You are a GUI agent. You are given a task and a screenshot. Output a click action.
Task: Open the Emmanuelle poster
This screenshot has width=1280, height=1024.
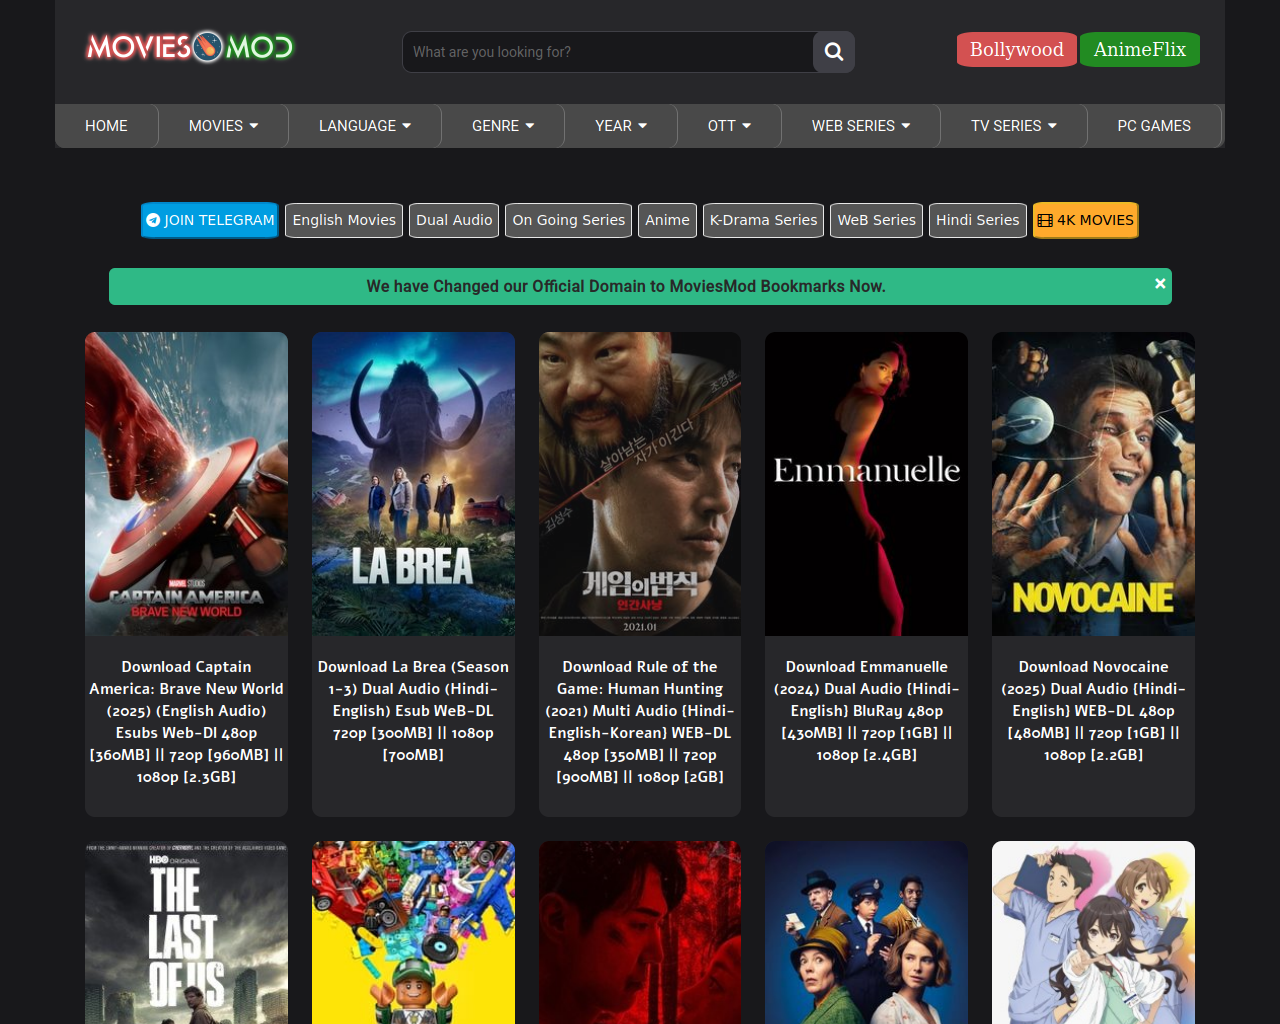866,484
